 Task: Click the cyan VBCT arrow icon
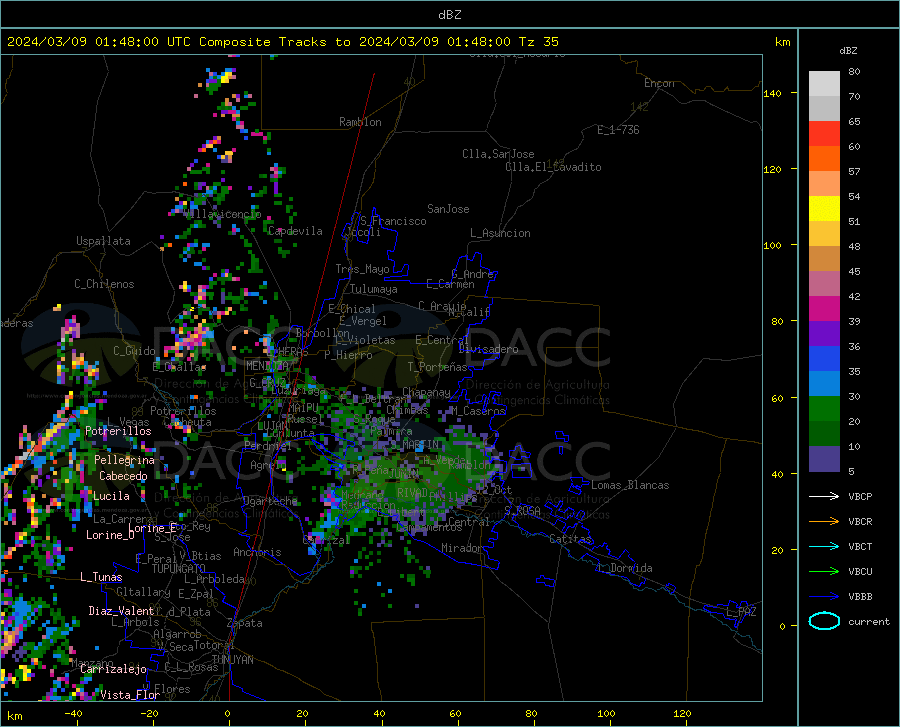(824, 546)
